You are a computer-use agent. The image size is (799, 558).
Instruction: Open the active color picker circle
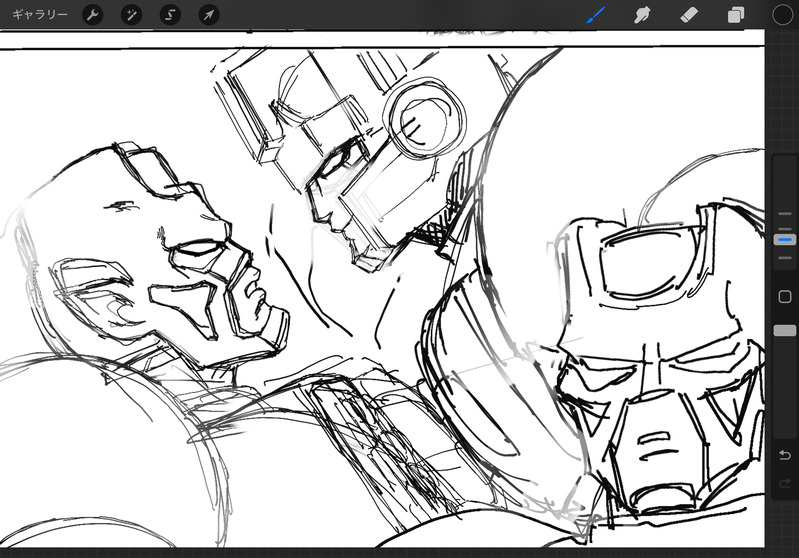[783, 15]
